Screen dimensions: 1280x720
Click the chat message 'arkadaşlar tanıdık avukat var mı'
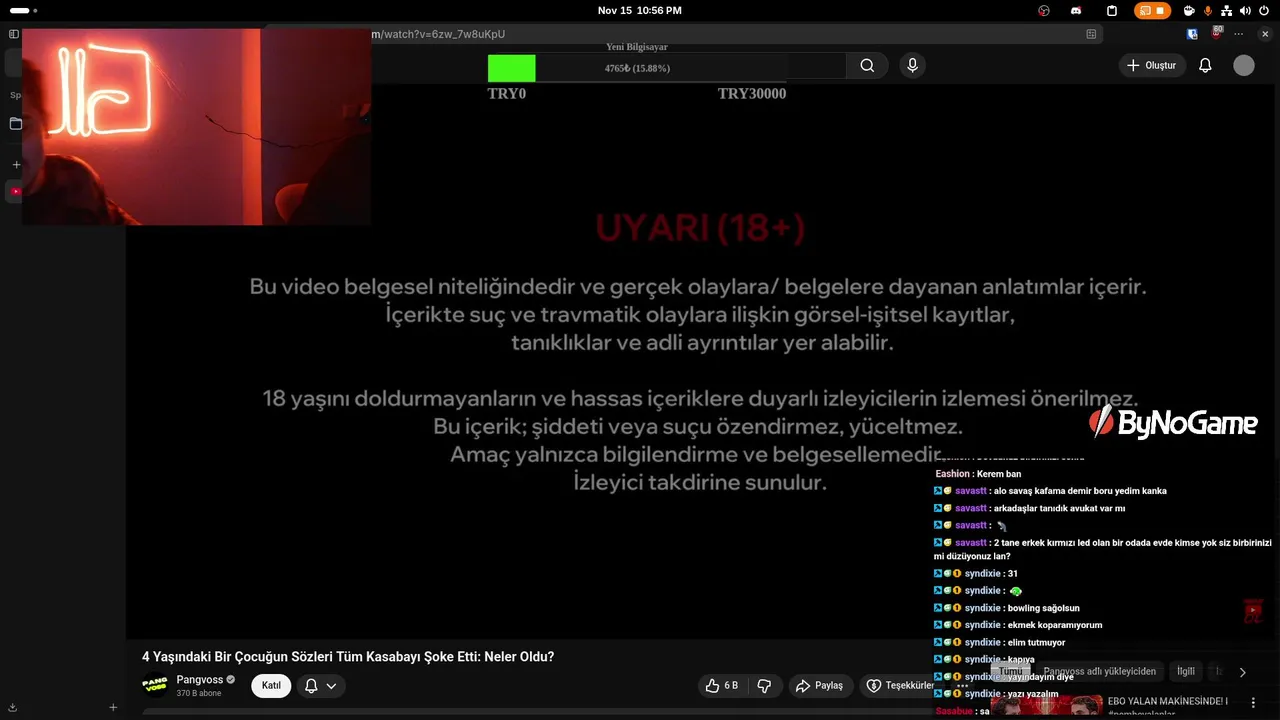click(1059, 508)
